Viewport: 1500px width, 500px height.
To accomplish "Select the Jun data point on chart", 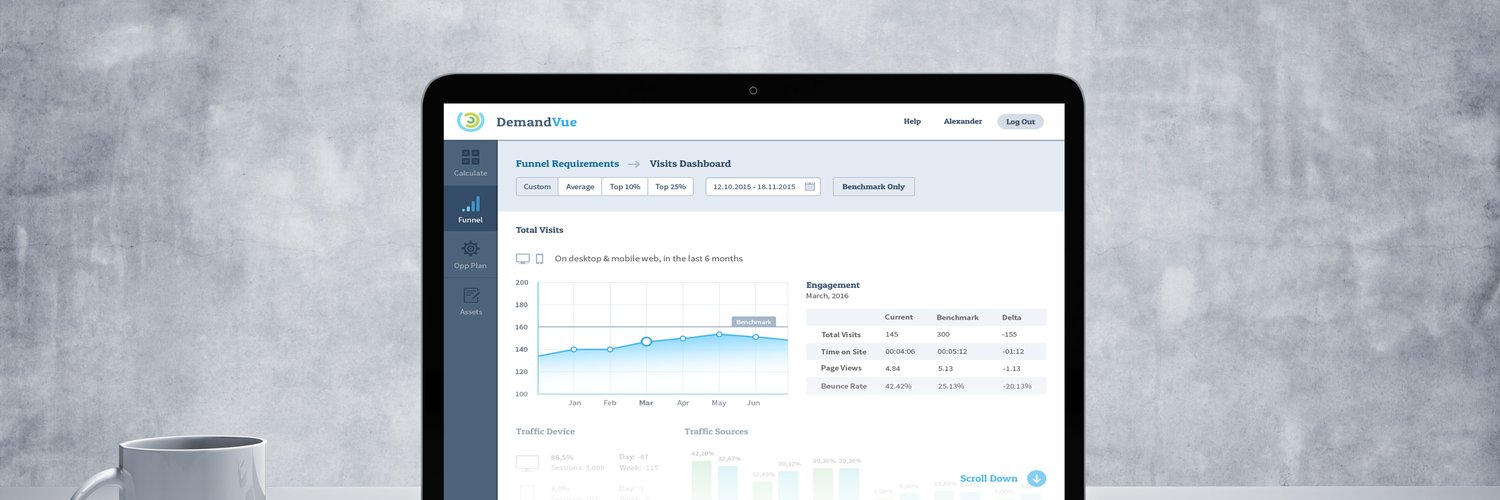I will pyautogui.click(x=755, y=337).
